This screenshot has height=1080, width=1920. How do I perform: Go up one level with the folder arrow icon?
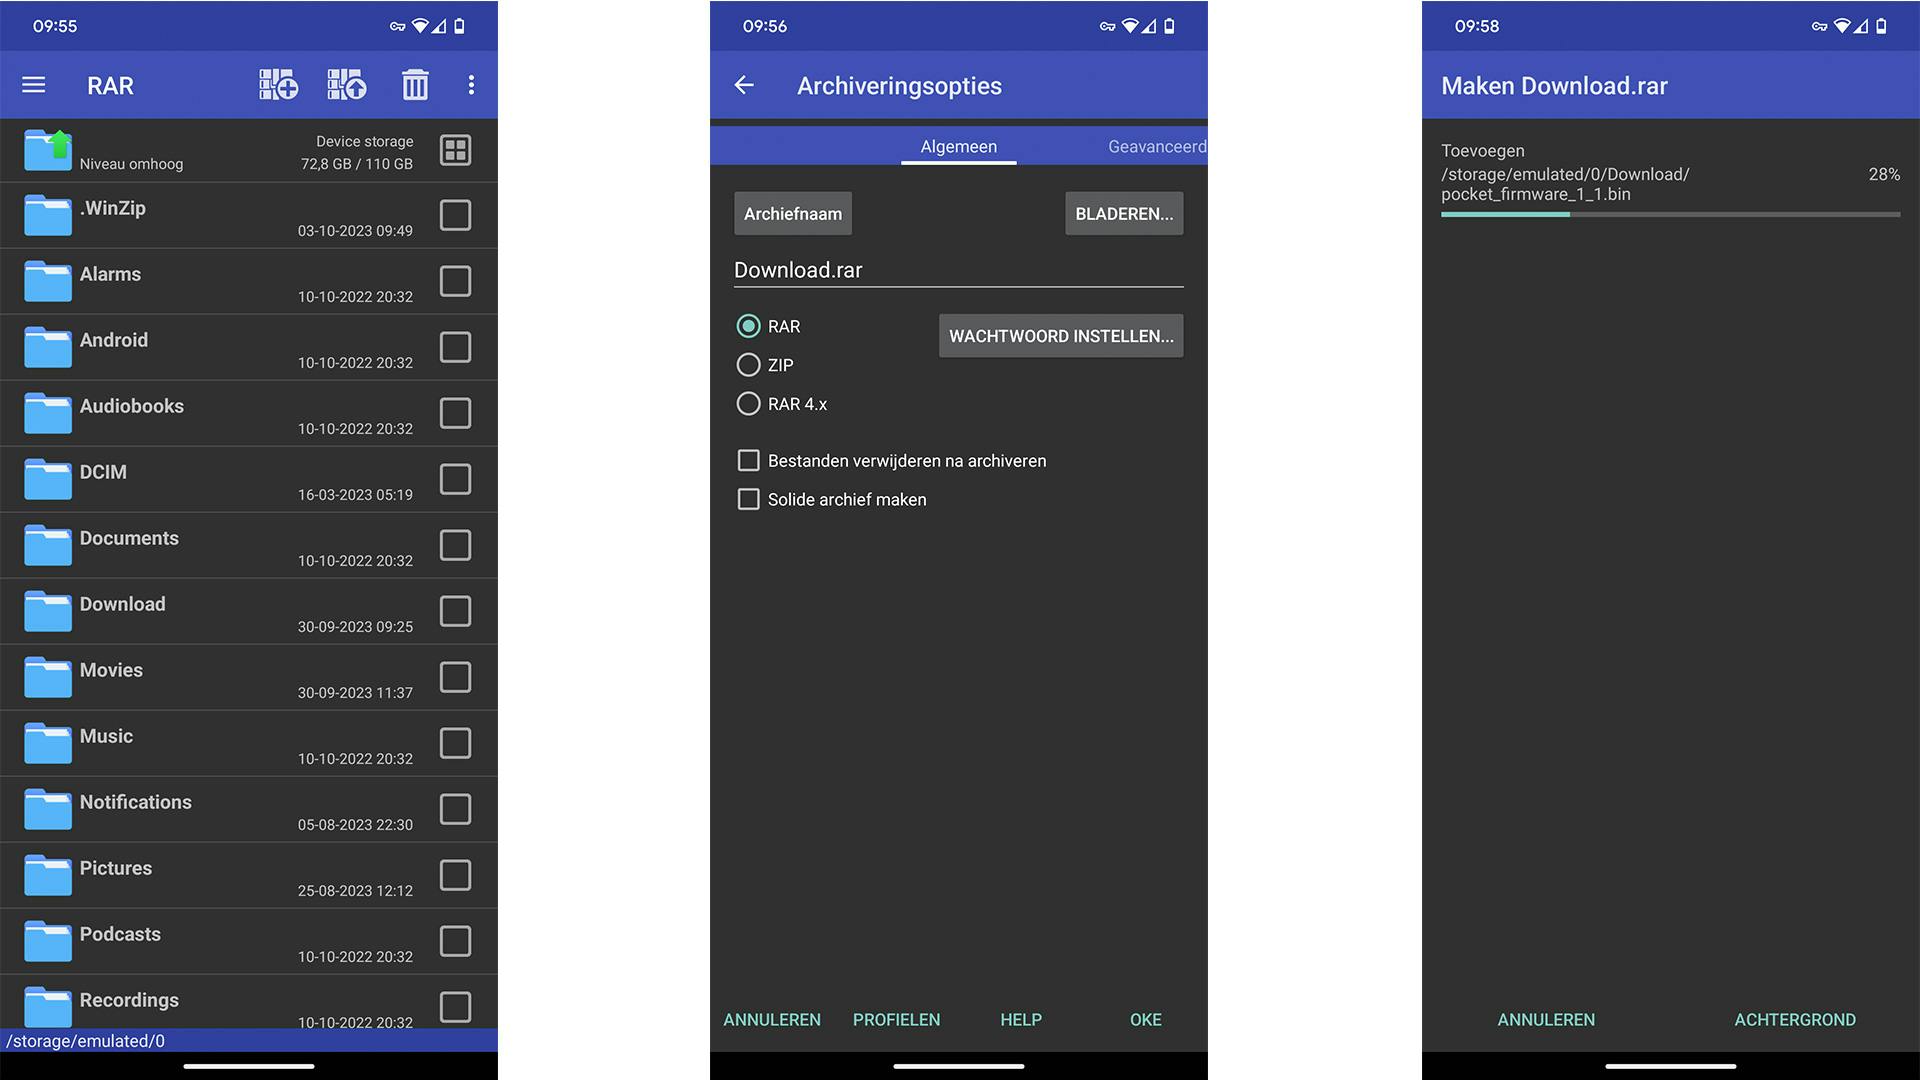(x=48, y=150)
